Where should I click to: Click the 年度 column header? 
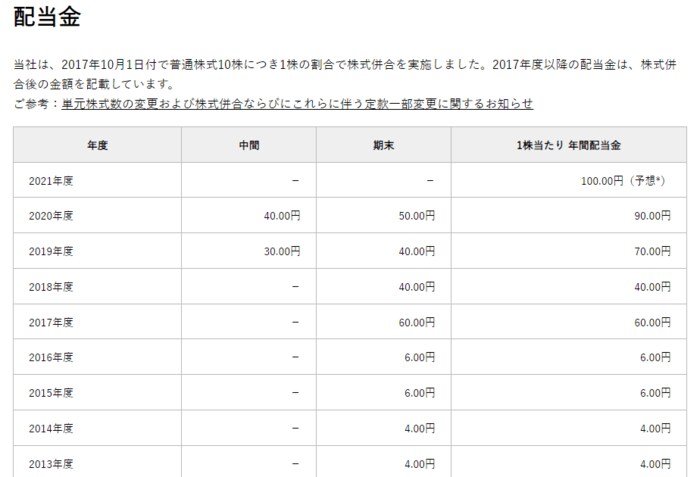[97, 145]
